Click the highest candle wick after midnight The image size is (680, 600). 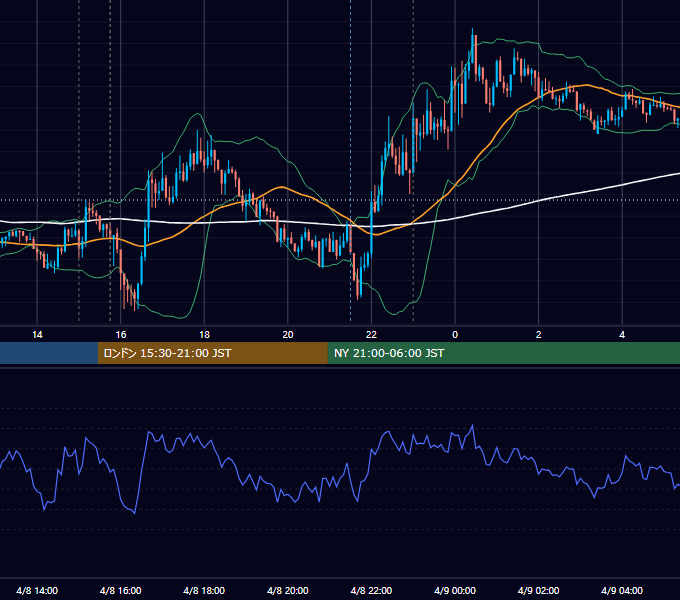472,33
